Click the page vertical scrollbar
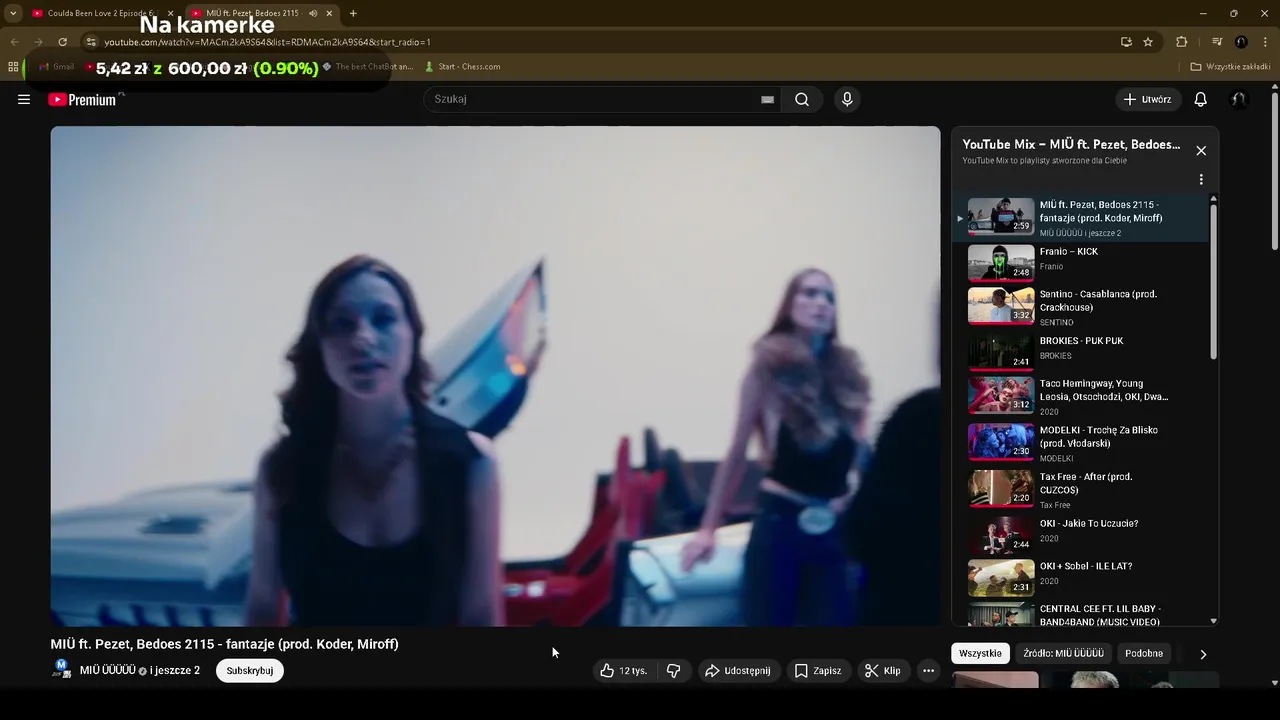1280x720 pixels. point(1275,170)
